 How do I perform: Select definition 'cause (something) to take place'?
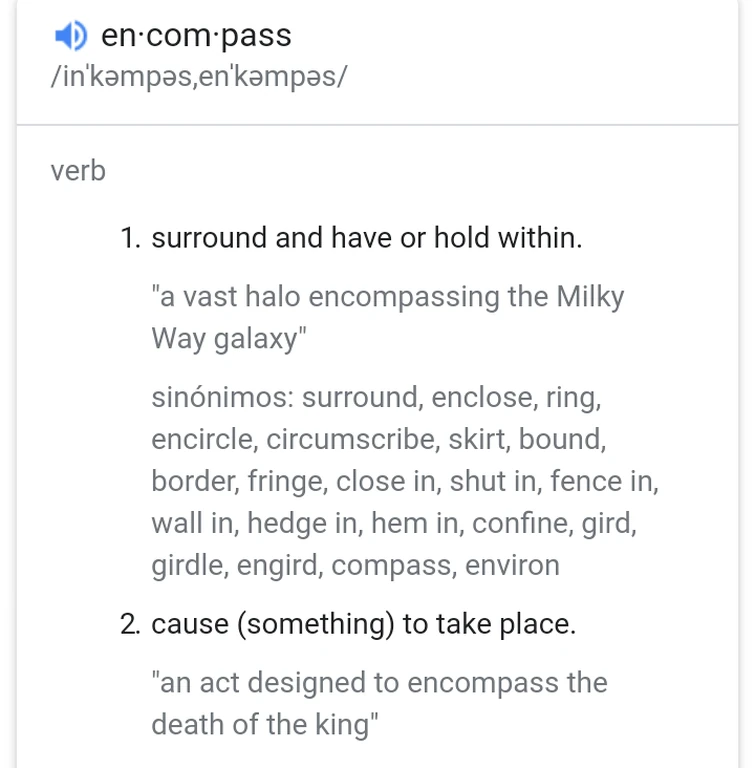click(x=363, y=625)
